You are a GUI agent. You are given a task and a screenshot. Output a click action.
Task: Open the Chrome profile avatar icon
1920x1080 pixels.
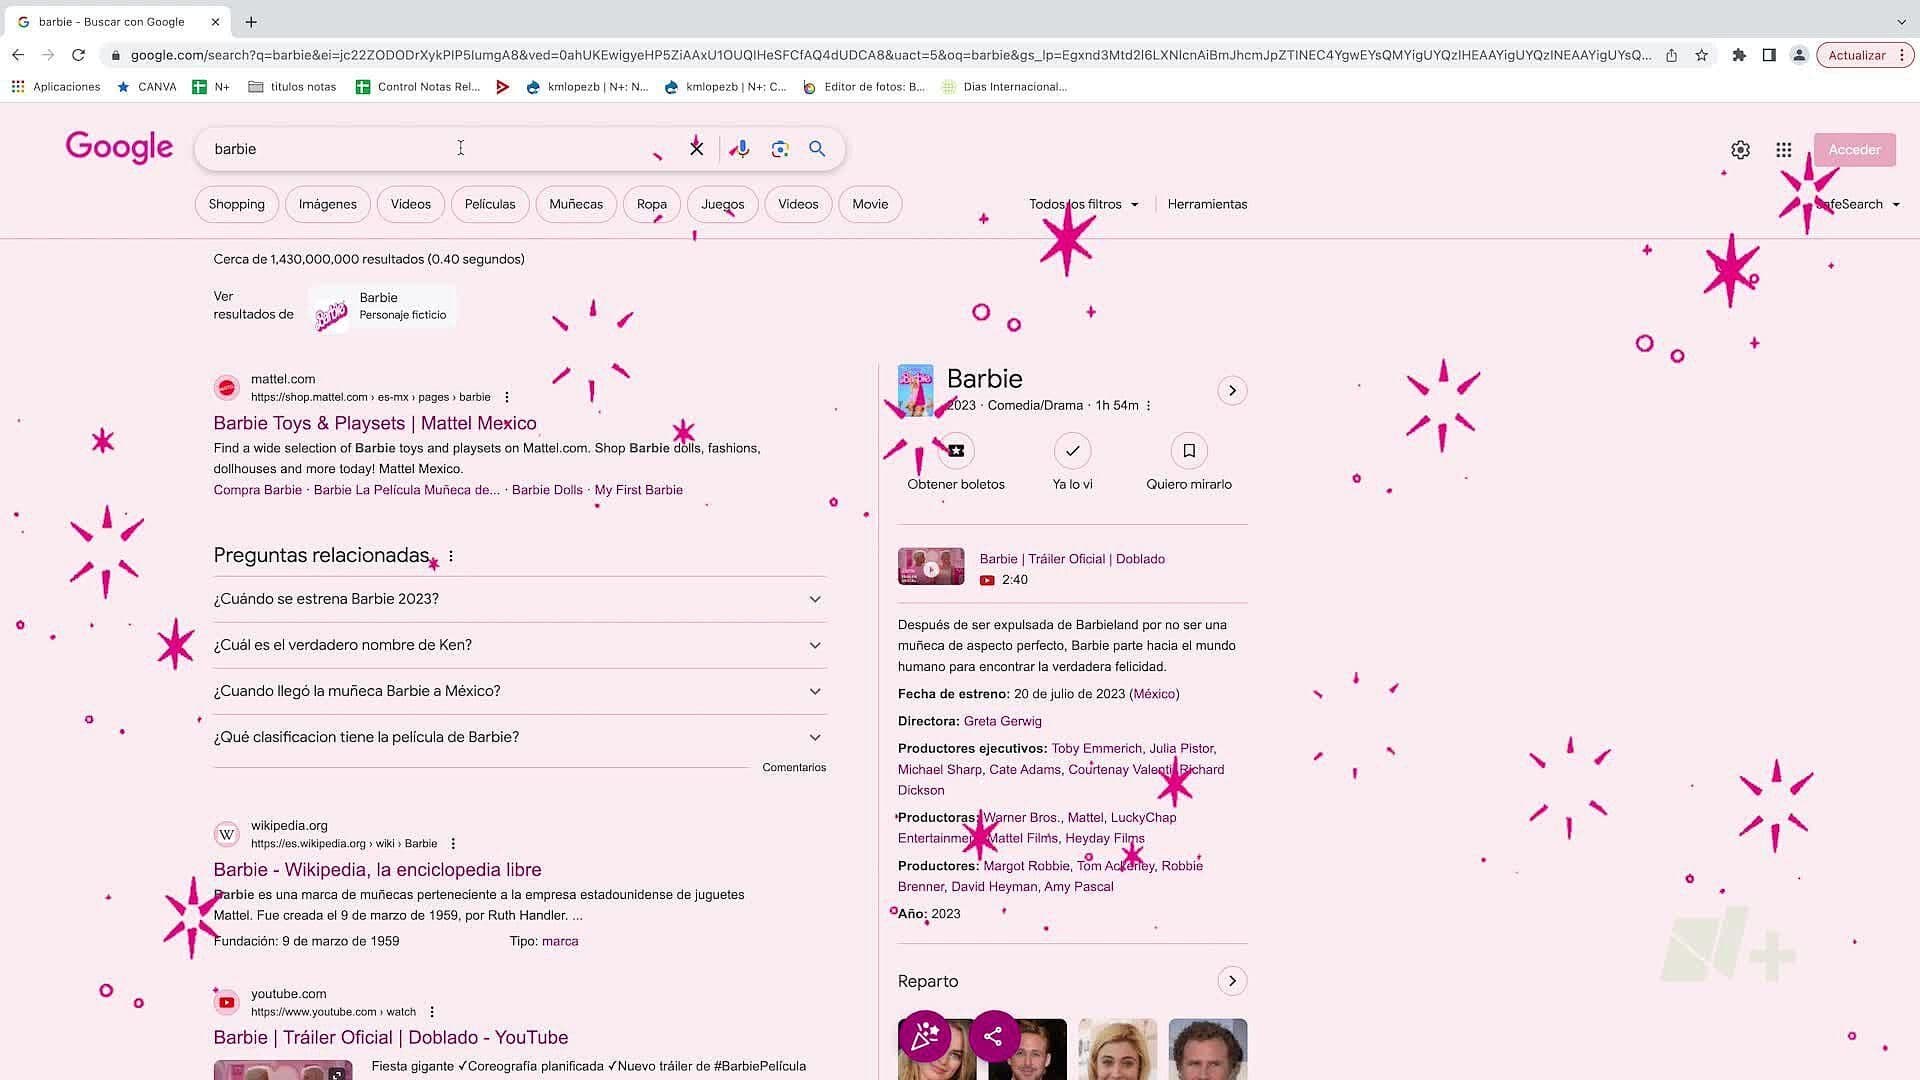pyautogui.click(x=1799, y=55)
